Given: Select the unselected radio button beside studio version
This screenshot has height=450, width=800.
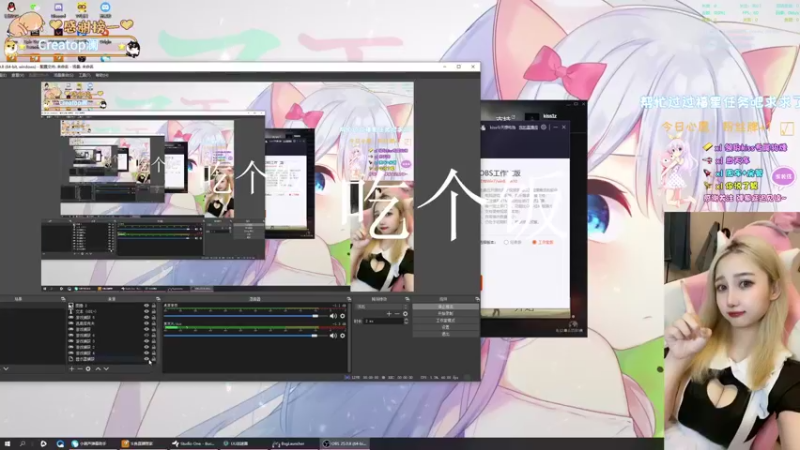Looking at the screenshot, I should [506, 242].
